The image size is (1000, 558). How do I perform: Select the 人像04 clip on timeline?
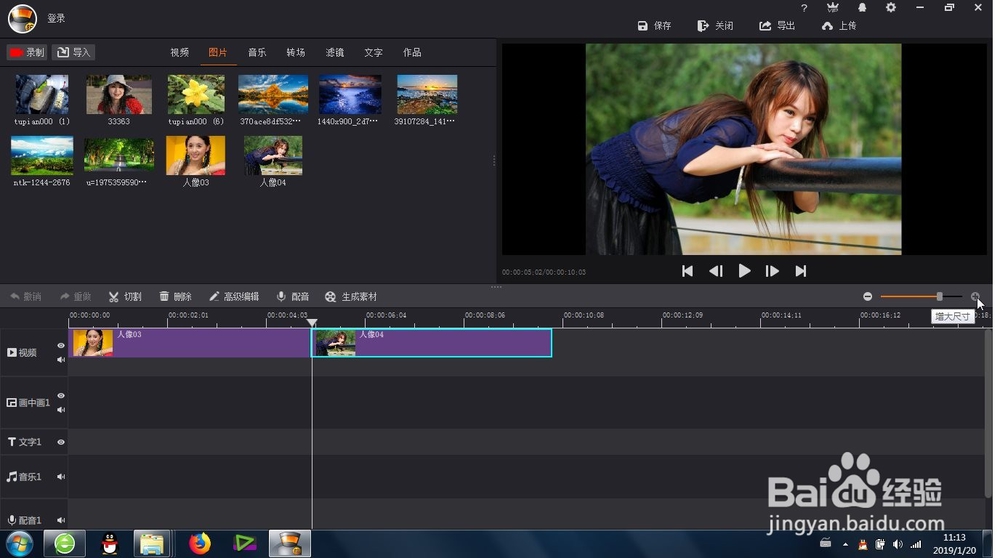pyautogui.click(x=432, y=343)
